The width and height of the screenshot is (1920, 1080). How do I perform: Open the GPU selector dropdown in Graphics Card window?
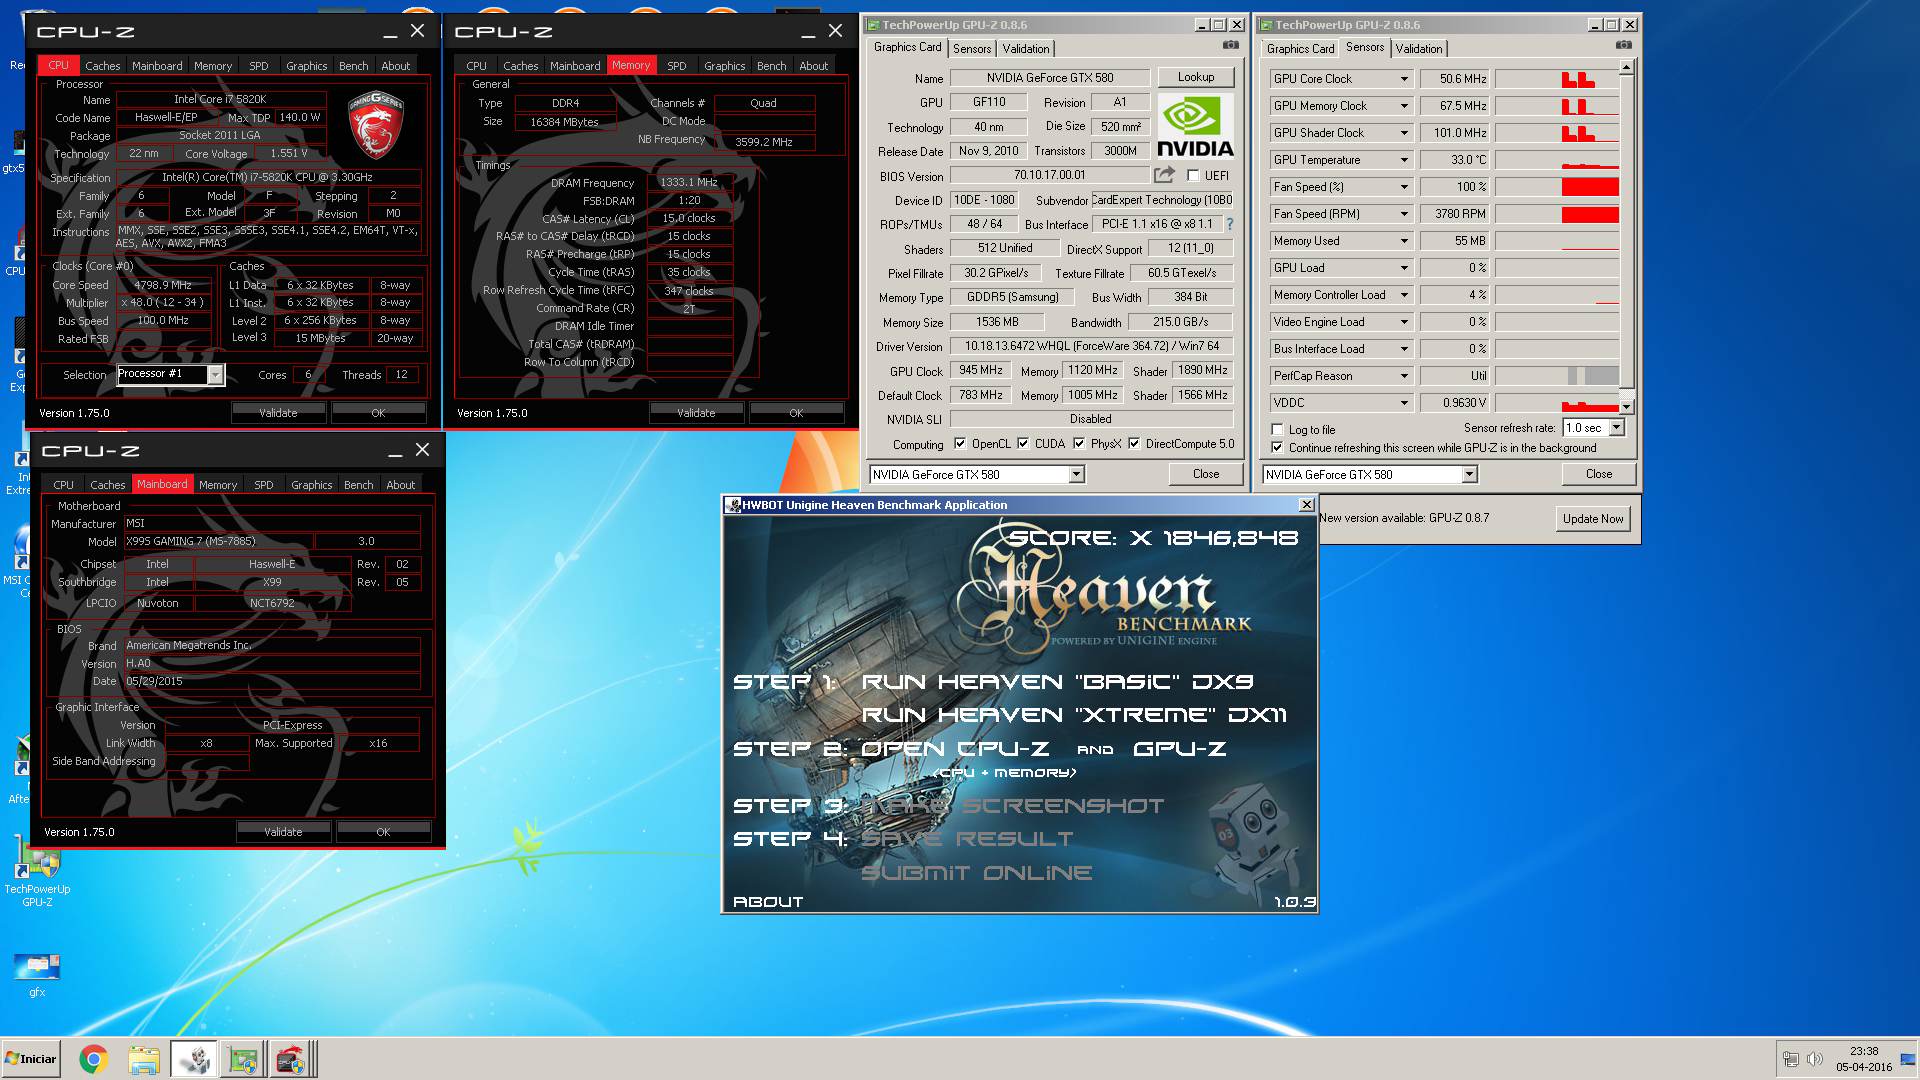click(1076, 475)
